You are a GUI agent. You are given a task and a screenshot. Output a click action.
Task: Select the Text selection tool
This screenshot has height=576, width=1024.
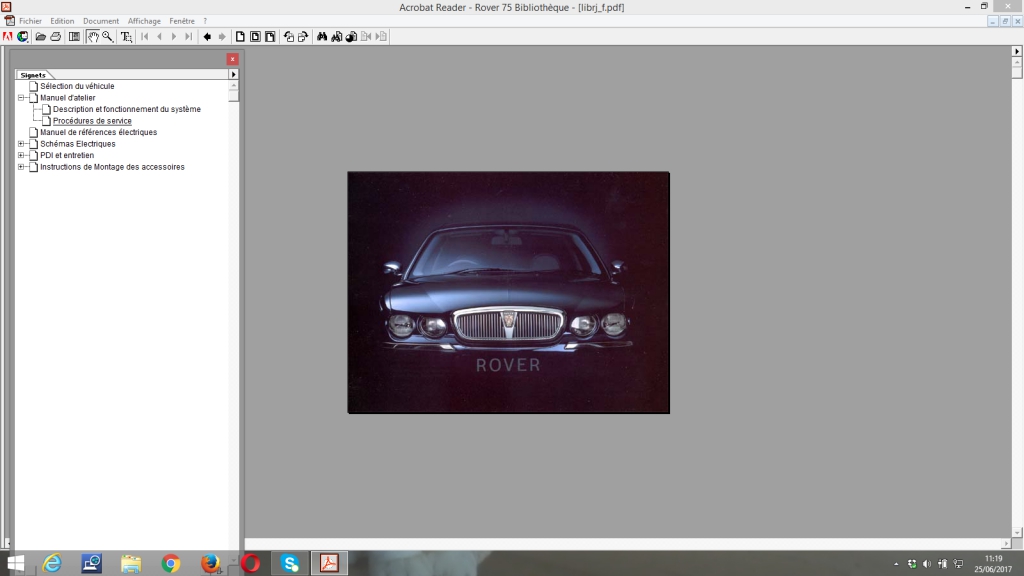click(x=126, y=37)
